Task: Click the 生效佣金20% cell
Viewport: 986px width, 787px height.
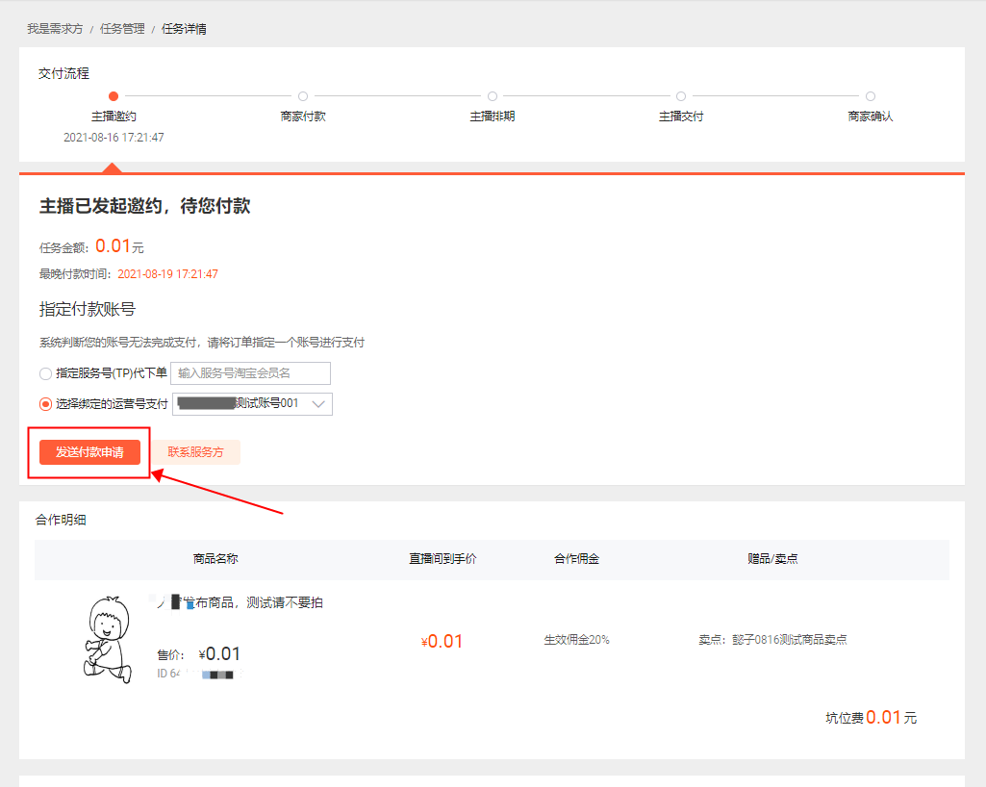Action: click(x=577, y=640)
